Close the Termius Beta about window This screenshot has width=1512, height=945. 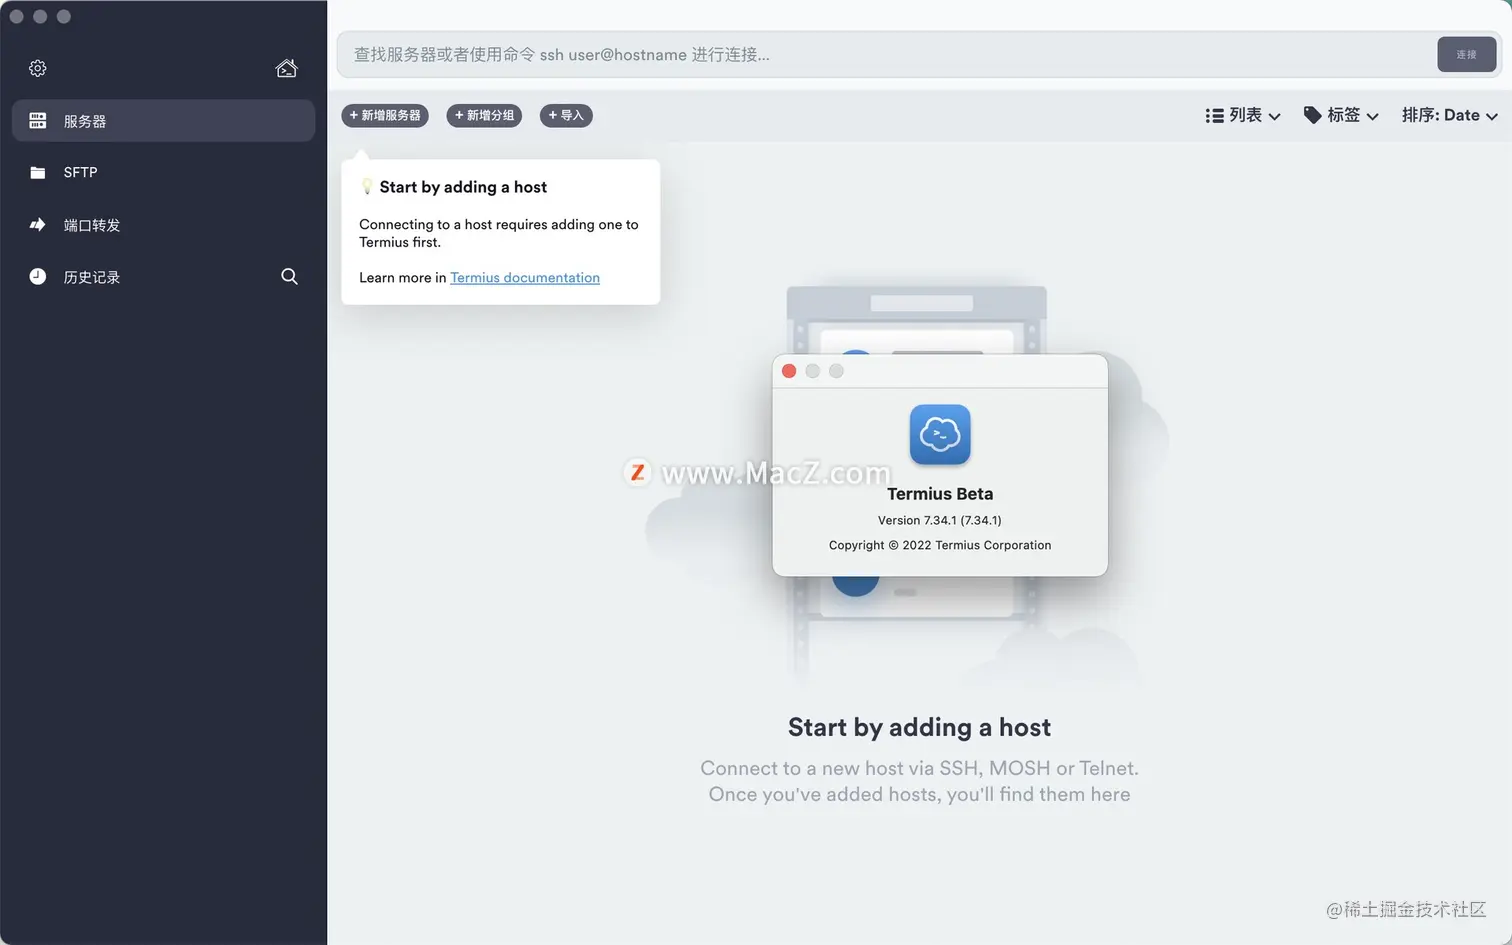[x=788, y=371]
